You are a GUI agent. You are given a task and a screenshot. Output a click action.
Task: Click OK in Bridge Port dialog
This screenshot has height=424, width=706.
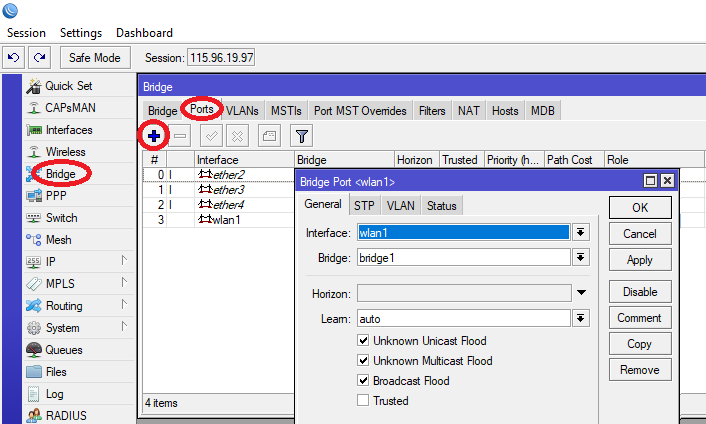(640, 207)
